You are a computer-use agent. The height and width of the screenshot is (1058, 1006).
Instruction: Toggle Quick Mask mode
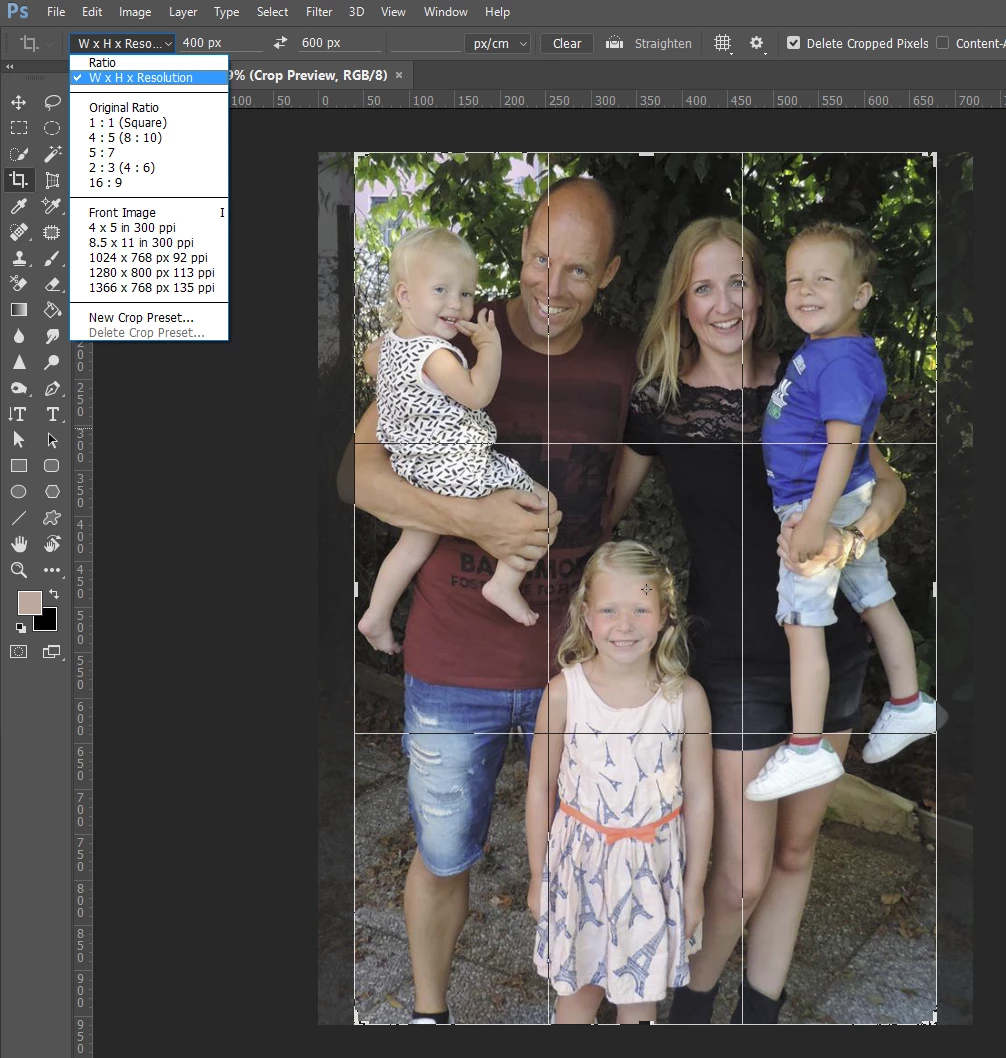tap(19, 652)
